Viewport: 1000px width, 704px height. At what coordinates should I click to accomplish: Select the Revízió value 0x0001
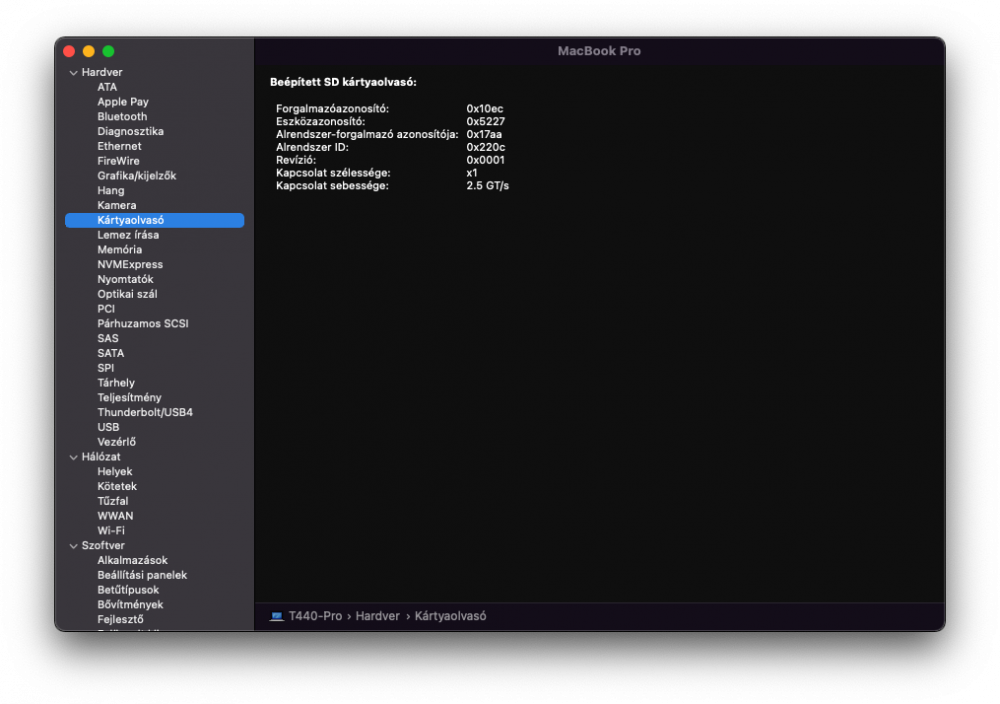[x=485, y=160]
